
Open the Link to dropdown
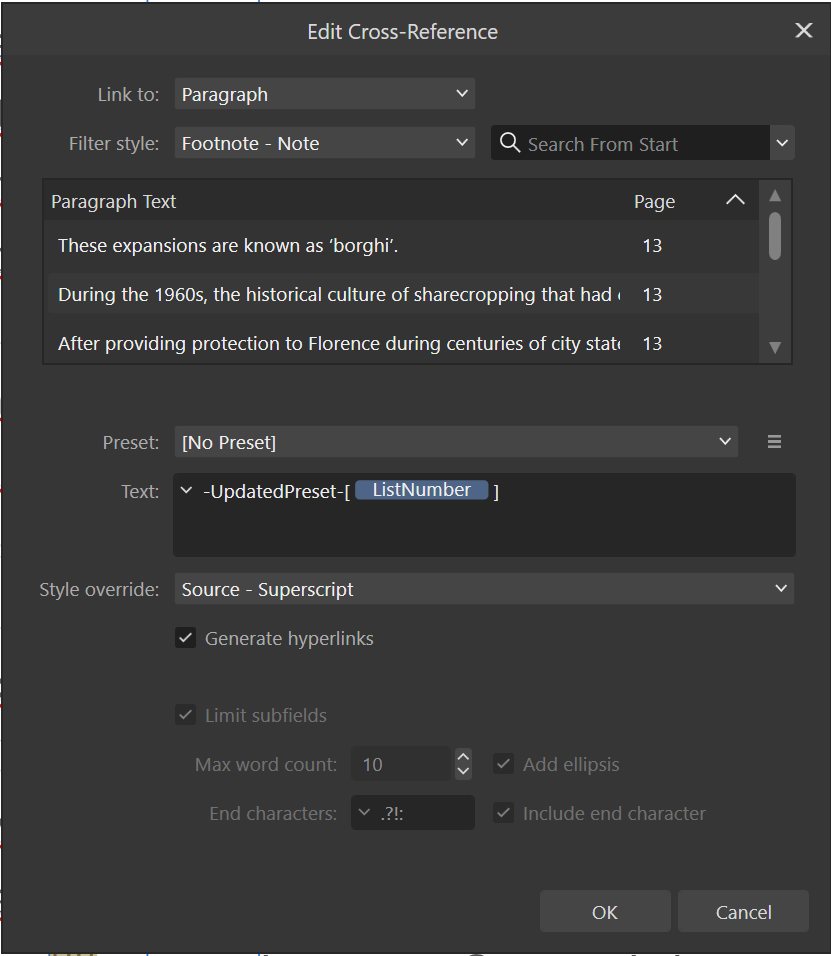coord(324,94)
